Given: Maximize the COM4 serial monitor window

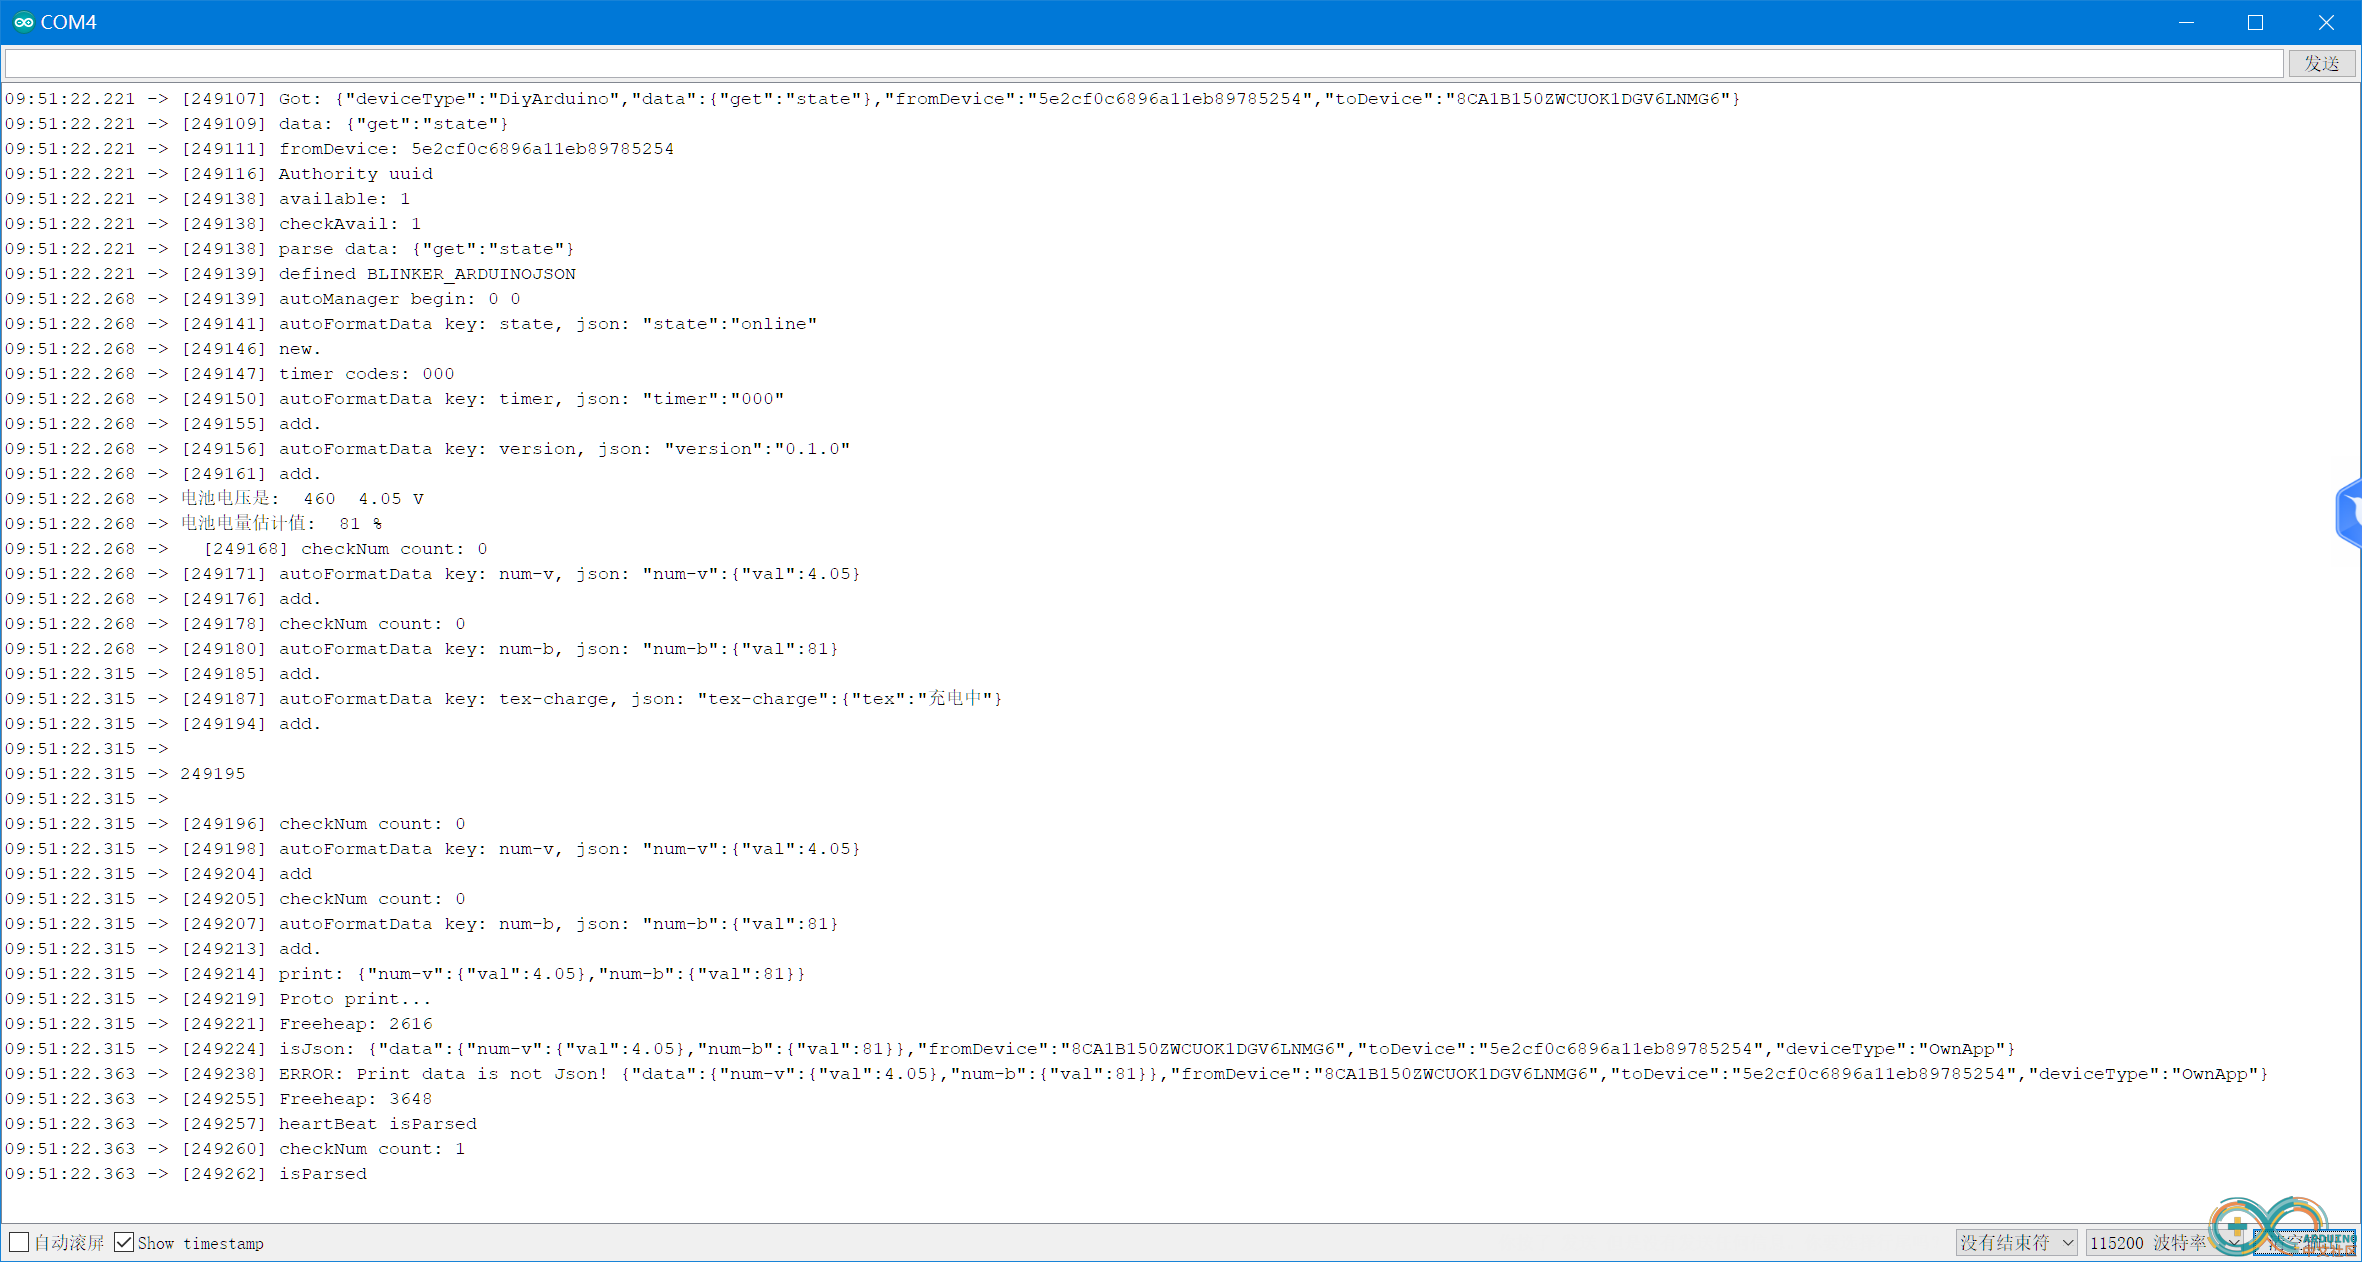Looking at the screenshot, I should [2255, 22].
